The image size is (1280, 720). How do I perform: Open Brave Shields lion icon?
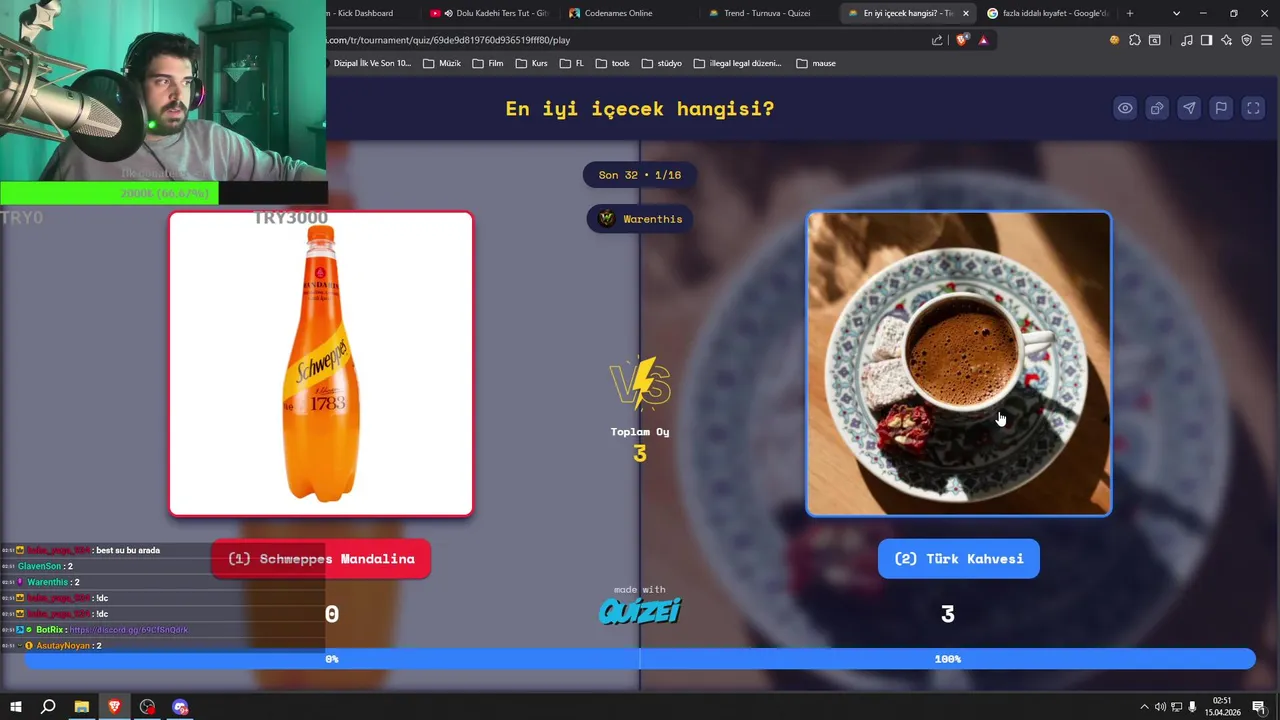(962, 40)
